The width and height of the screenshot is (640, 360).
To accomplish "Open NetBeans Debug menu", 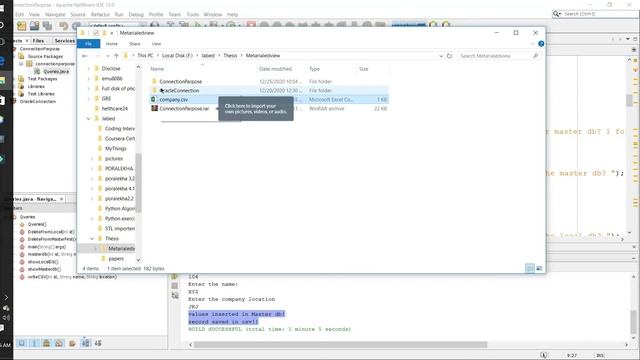I will (x=136, y=14).
